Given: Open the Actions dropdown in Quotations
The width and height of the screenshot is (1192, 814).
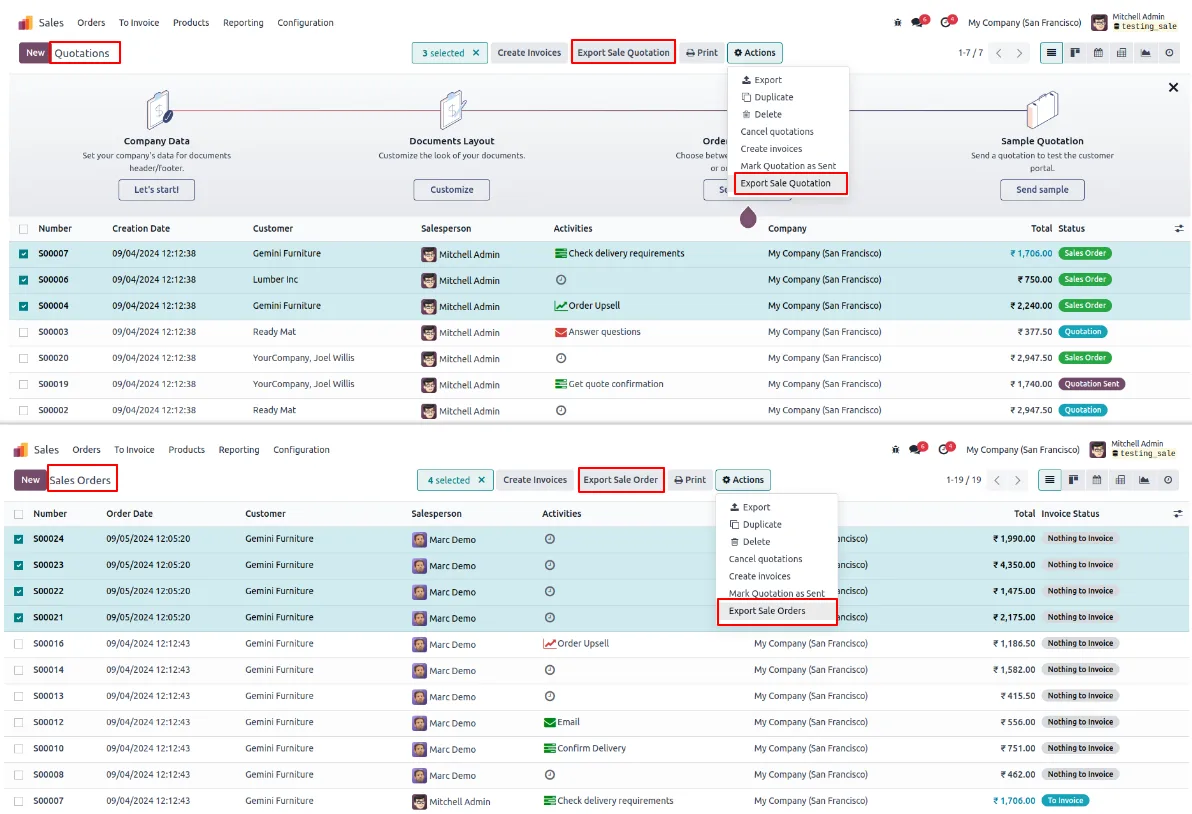Looking at the screenshot, I should click(755, 52).
